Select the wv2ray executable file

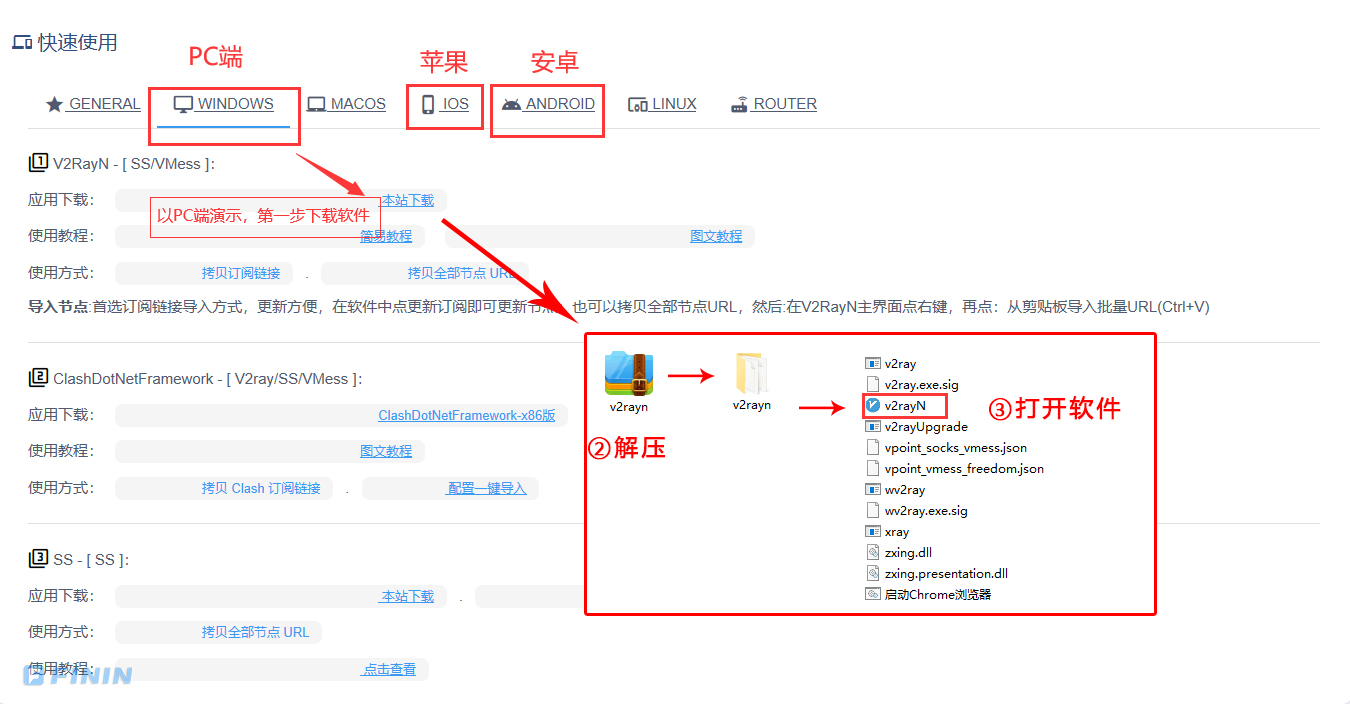[895, 490]
